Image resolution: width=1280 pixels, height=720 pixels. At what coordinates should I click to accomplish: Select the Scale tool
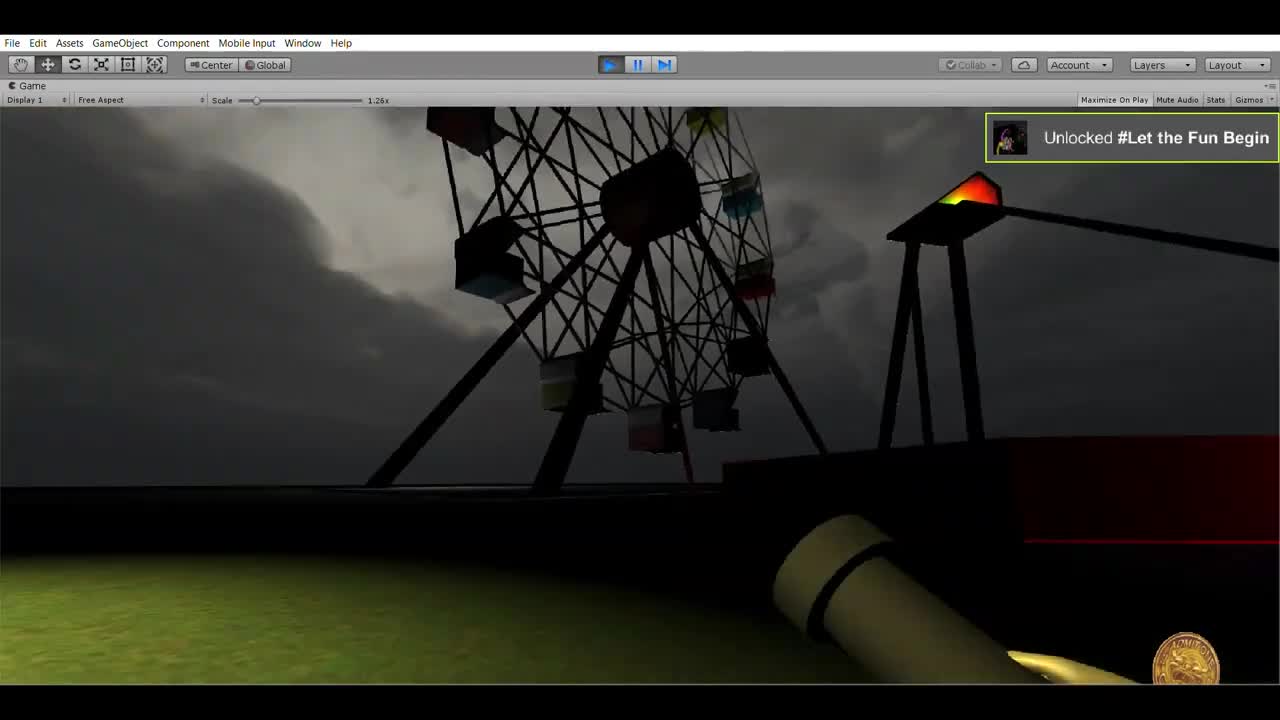coord(101,65)
